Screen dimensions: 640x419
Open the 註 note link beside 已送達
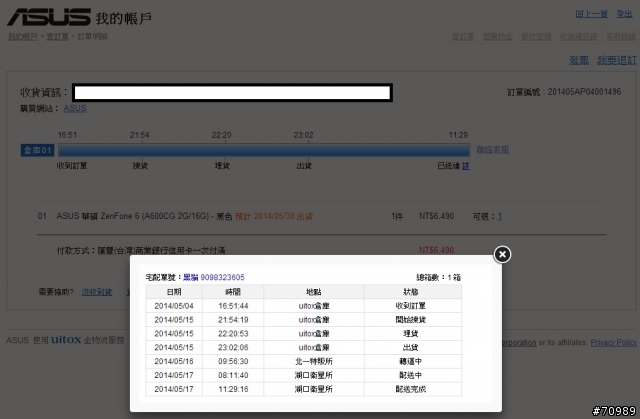coord(466,166)
